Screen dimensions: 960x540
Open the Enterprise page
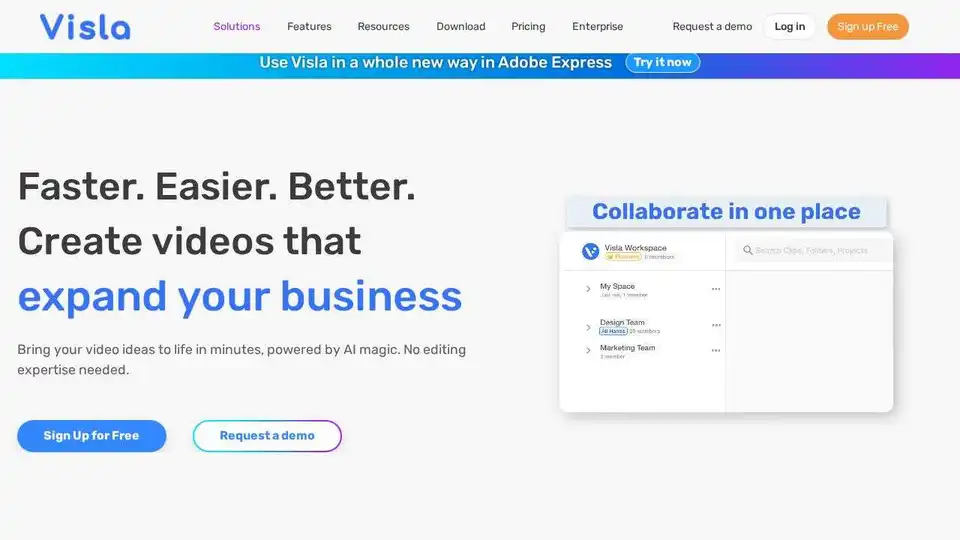coord(598,26)
